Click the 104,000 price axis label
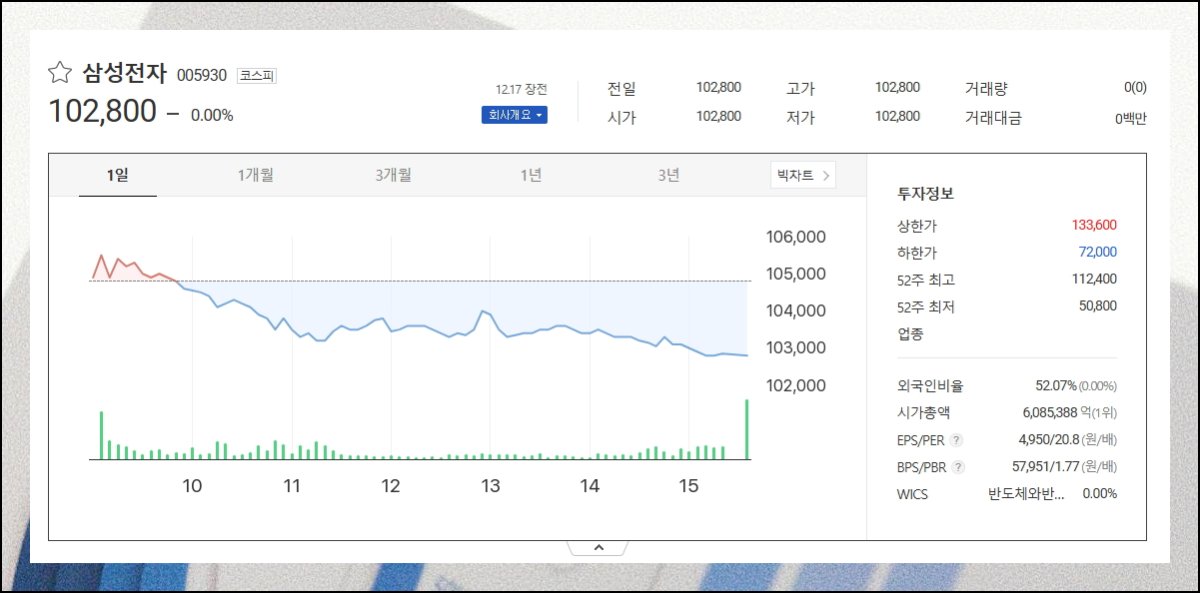The width and height of the screenshot is (1200, 593). [x=796, y=311]
